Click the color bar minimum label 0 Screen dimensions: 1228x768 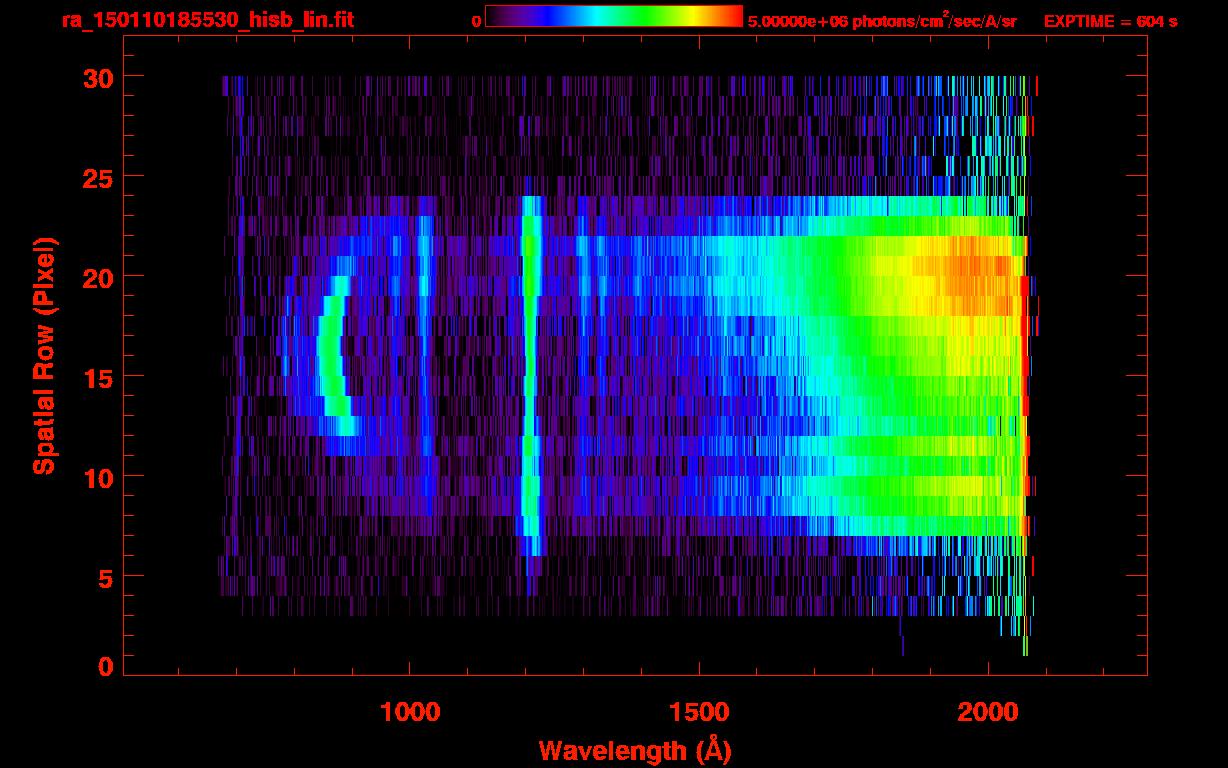point(476,21)
